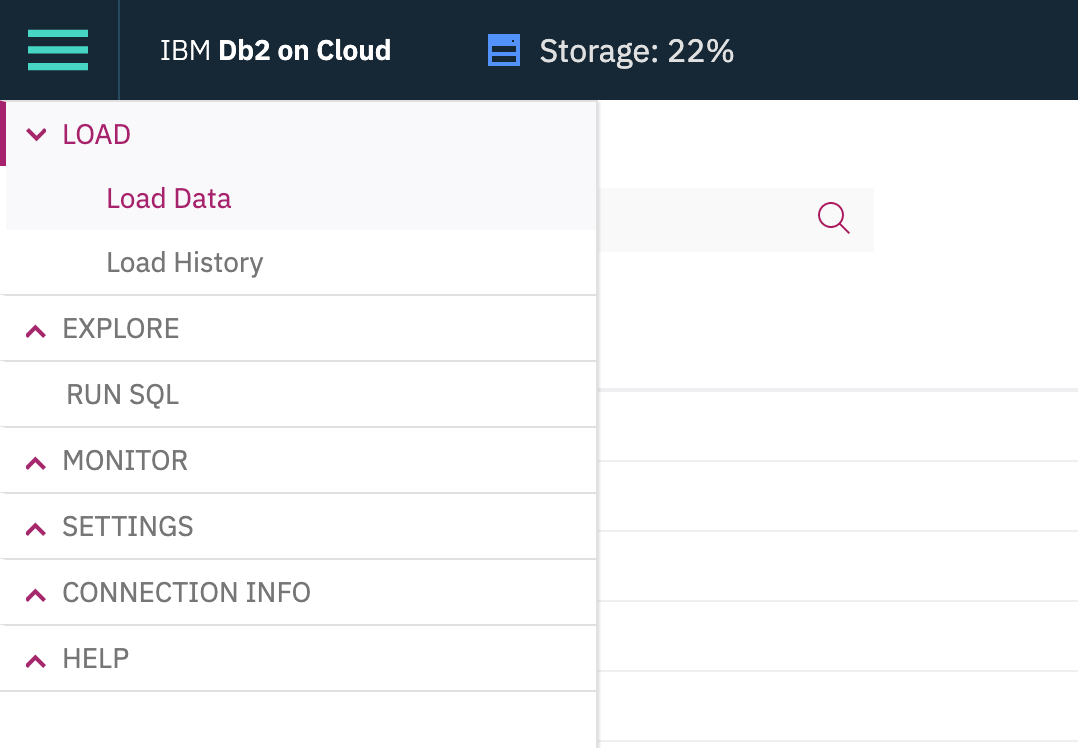
Task: Open the SETTINGS menu label
Action: coord(128,527)
